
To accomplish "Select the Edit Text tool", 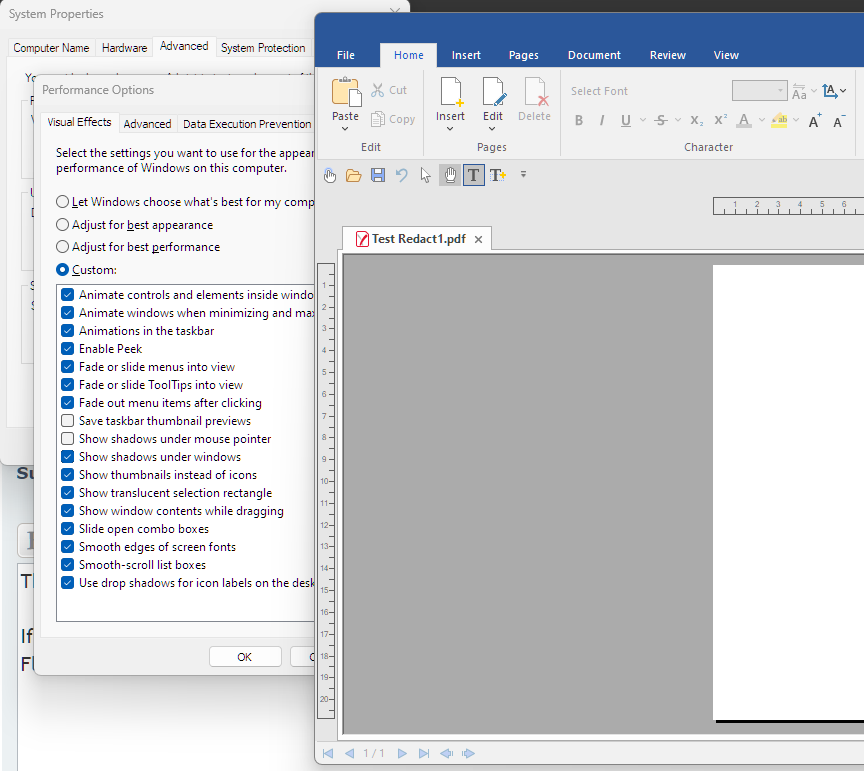I will click(473, 175).
